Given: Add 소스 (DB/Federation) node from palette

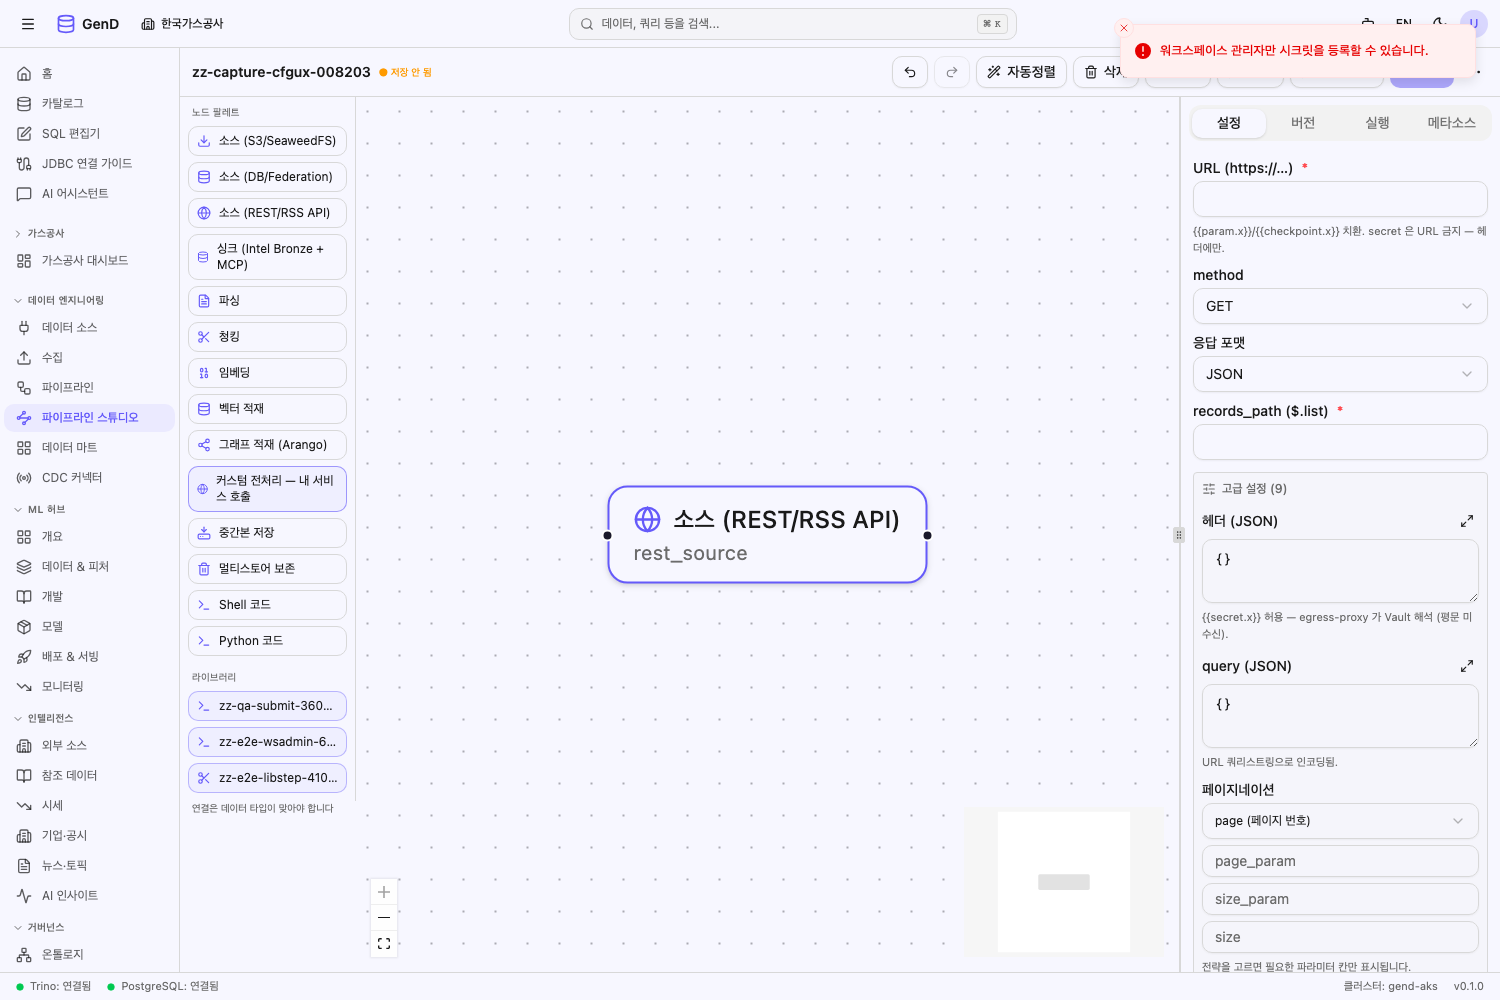Looking at the screenshot, I should (267, 177).
